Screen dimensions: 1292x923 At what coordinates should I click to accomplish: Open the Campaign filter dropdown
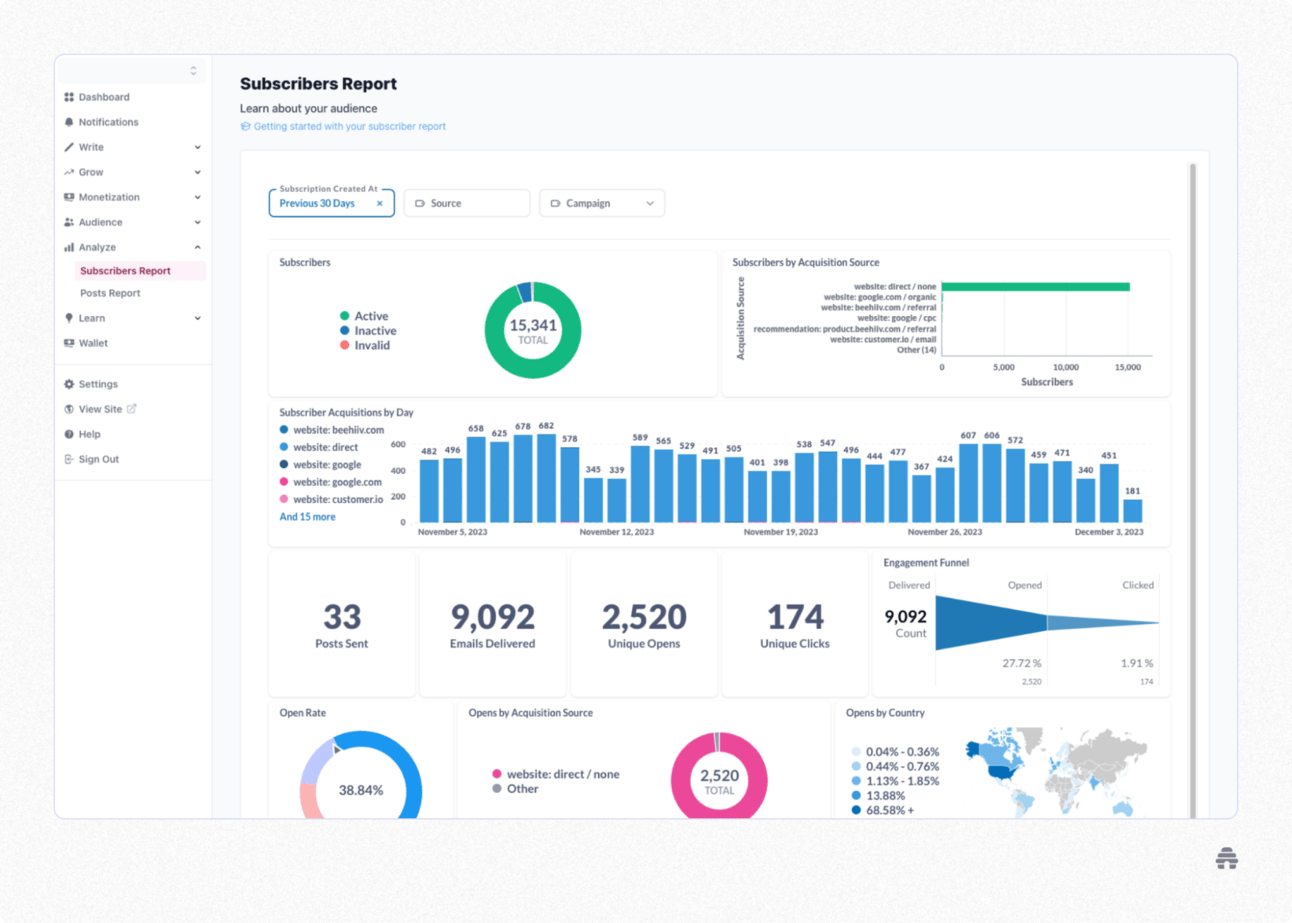[x=601, y=202]
